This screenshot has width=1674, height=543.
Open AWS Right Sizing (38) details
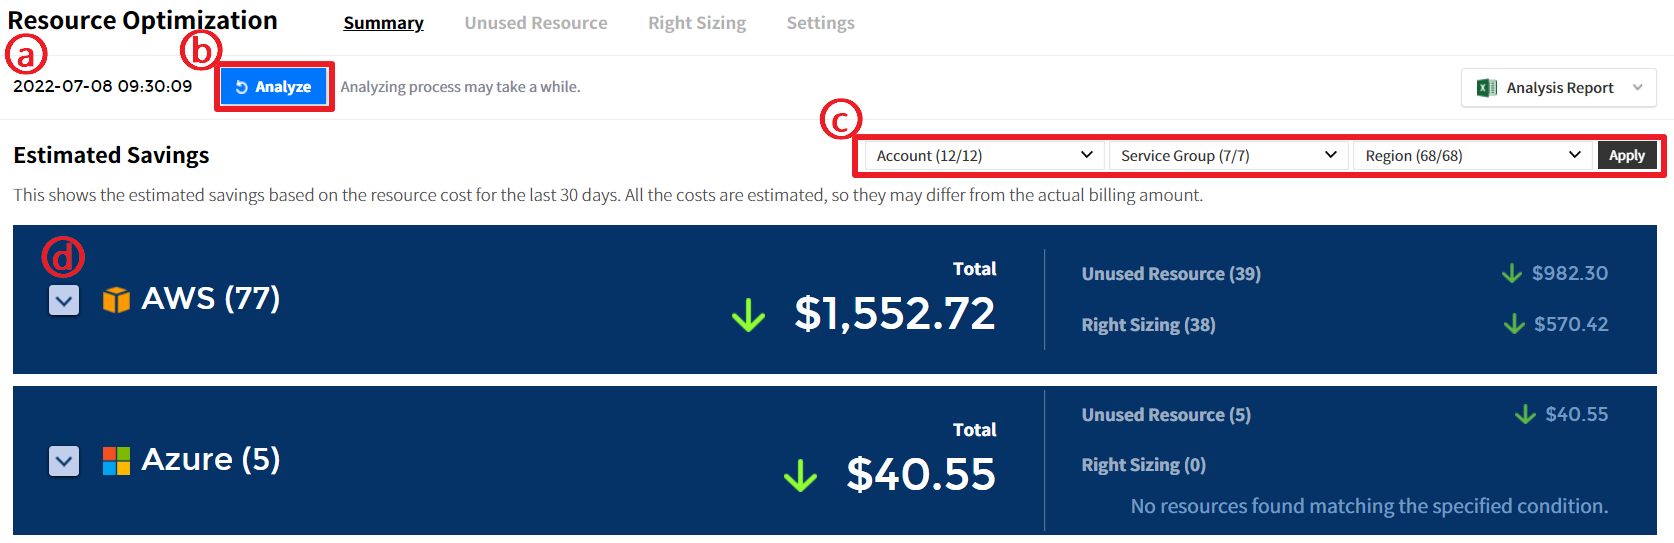tap(1148, 325)
